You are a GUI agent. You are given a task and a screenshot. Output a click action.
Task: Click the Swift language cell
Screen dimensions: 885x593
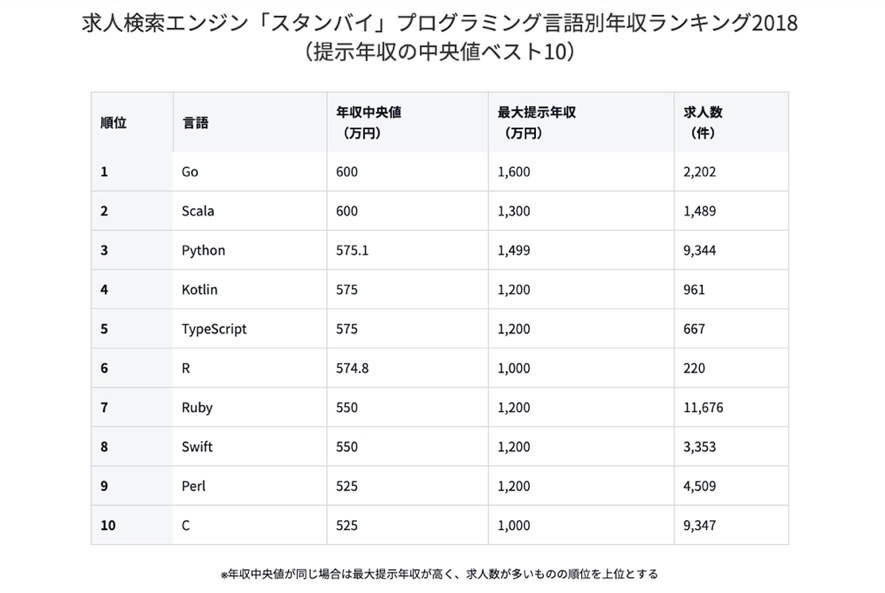(197, 447)
